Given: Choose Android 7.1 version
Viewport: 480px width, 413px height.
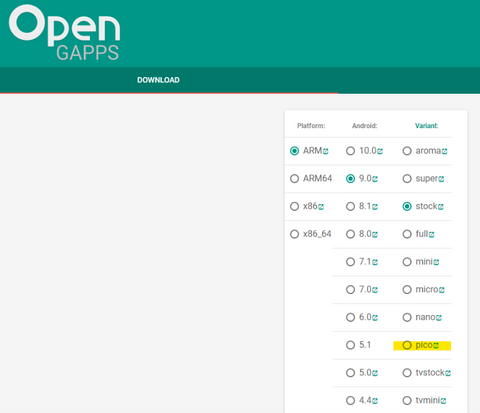Looking at the screenshot, I should click(x=350, y=262).
